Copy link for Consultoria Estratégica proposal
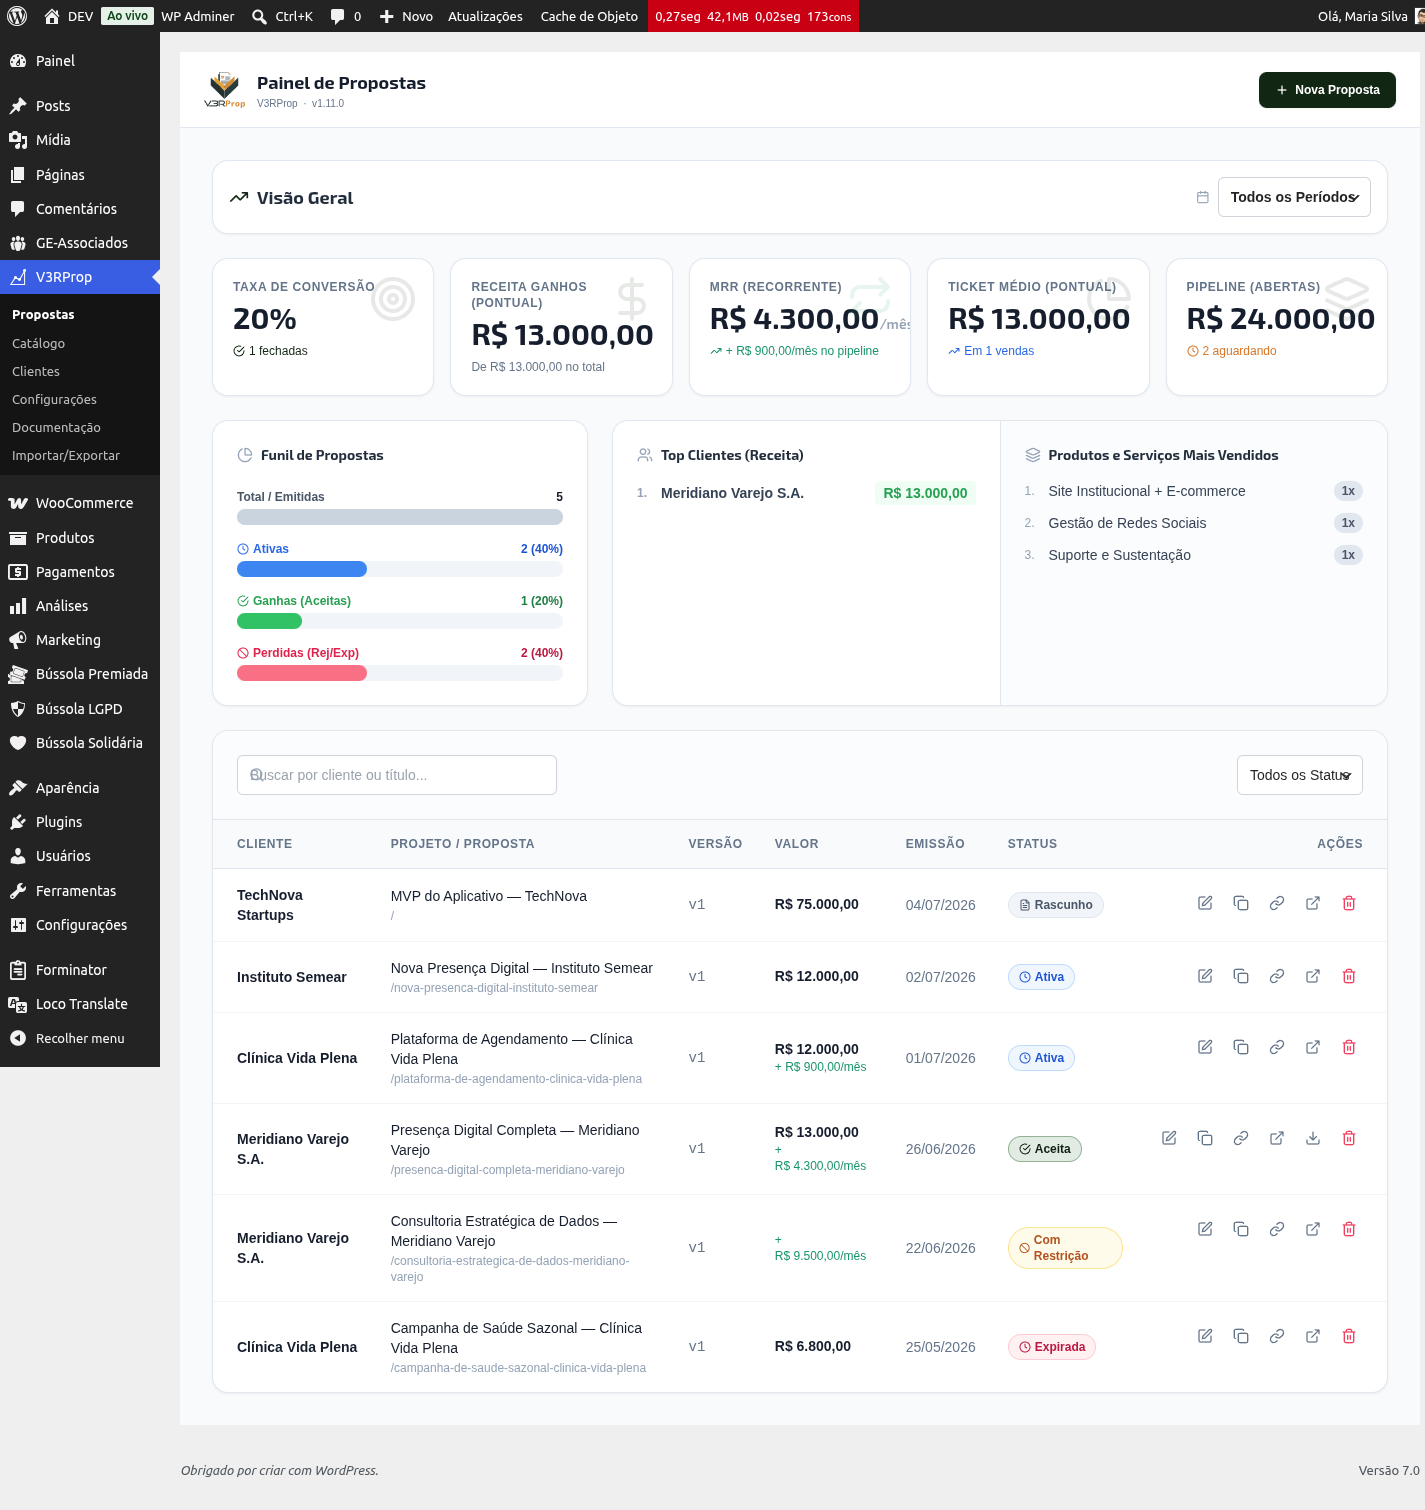Image resolution: width=1425 pixels, height=1510 pixels. click(1277, 1229)
